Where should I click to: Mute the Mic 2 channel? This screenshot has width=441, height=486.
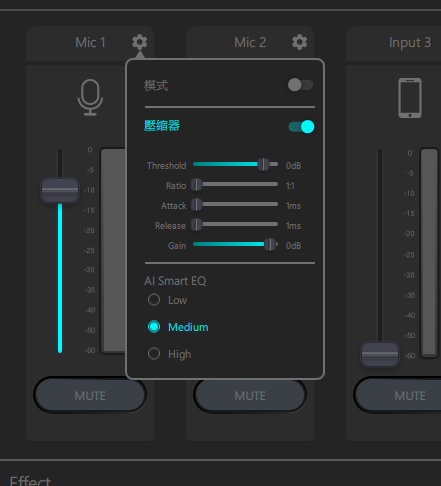250,395
